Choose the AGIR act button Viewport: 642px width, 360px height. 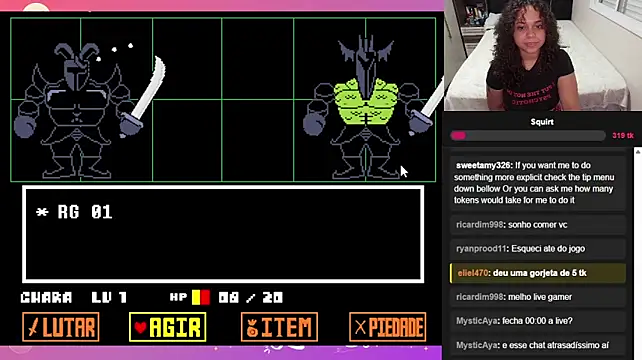[x=167, y=327]
